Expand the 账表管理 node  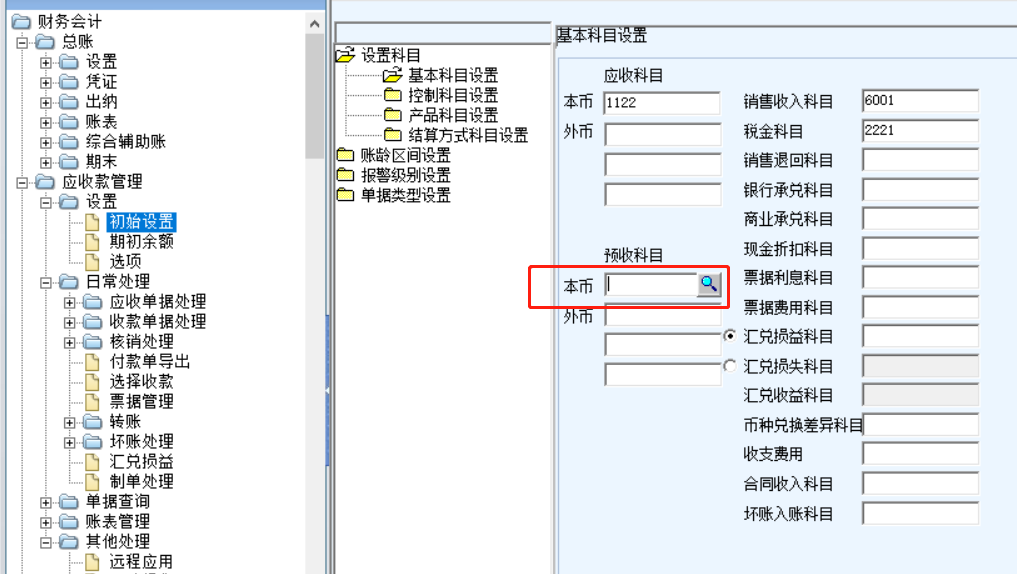click(45, 522)
